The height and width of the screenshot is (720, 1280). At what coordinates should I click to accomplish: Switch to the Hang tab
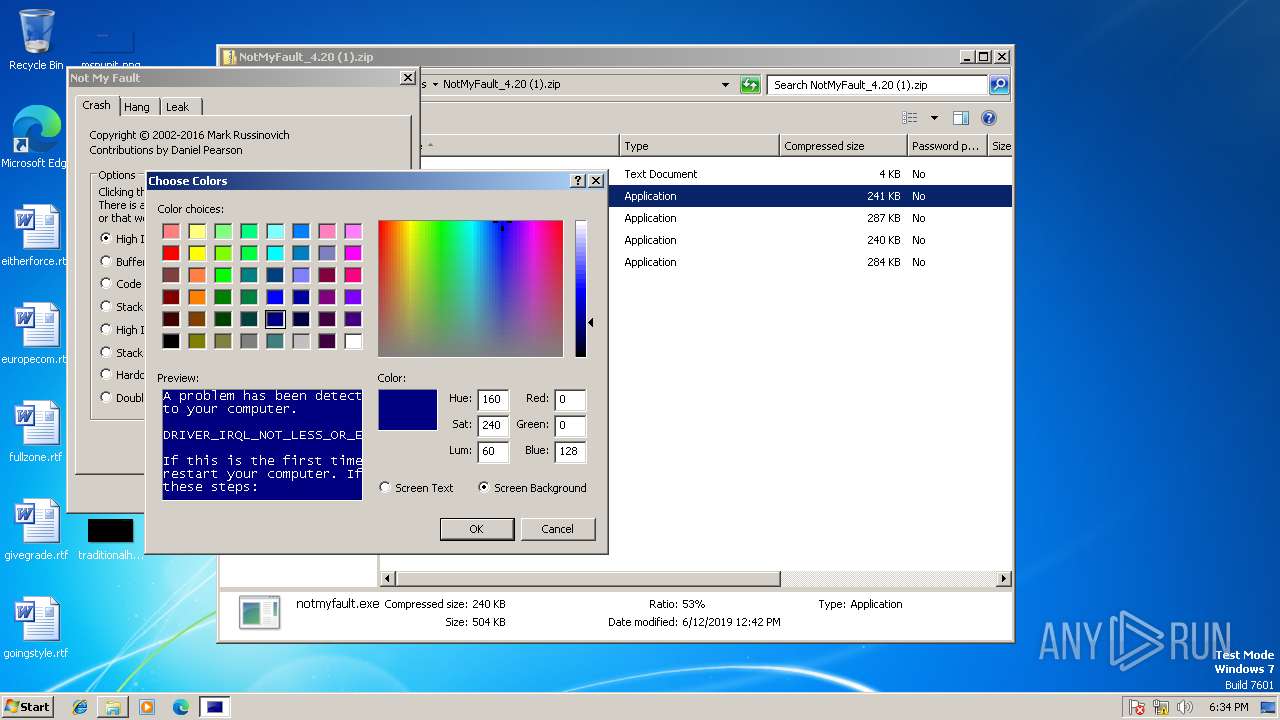point(137,107)
